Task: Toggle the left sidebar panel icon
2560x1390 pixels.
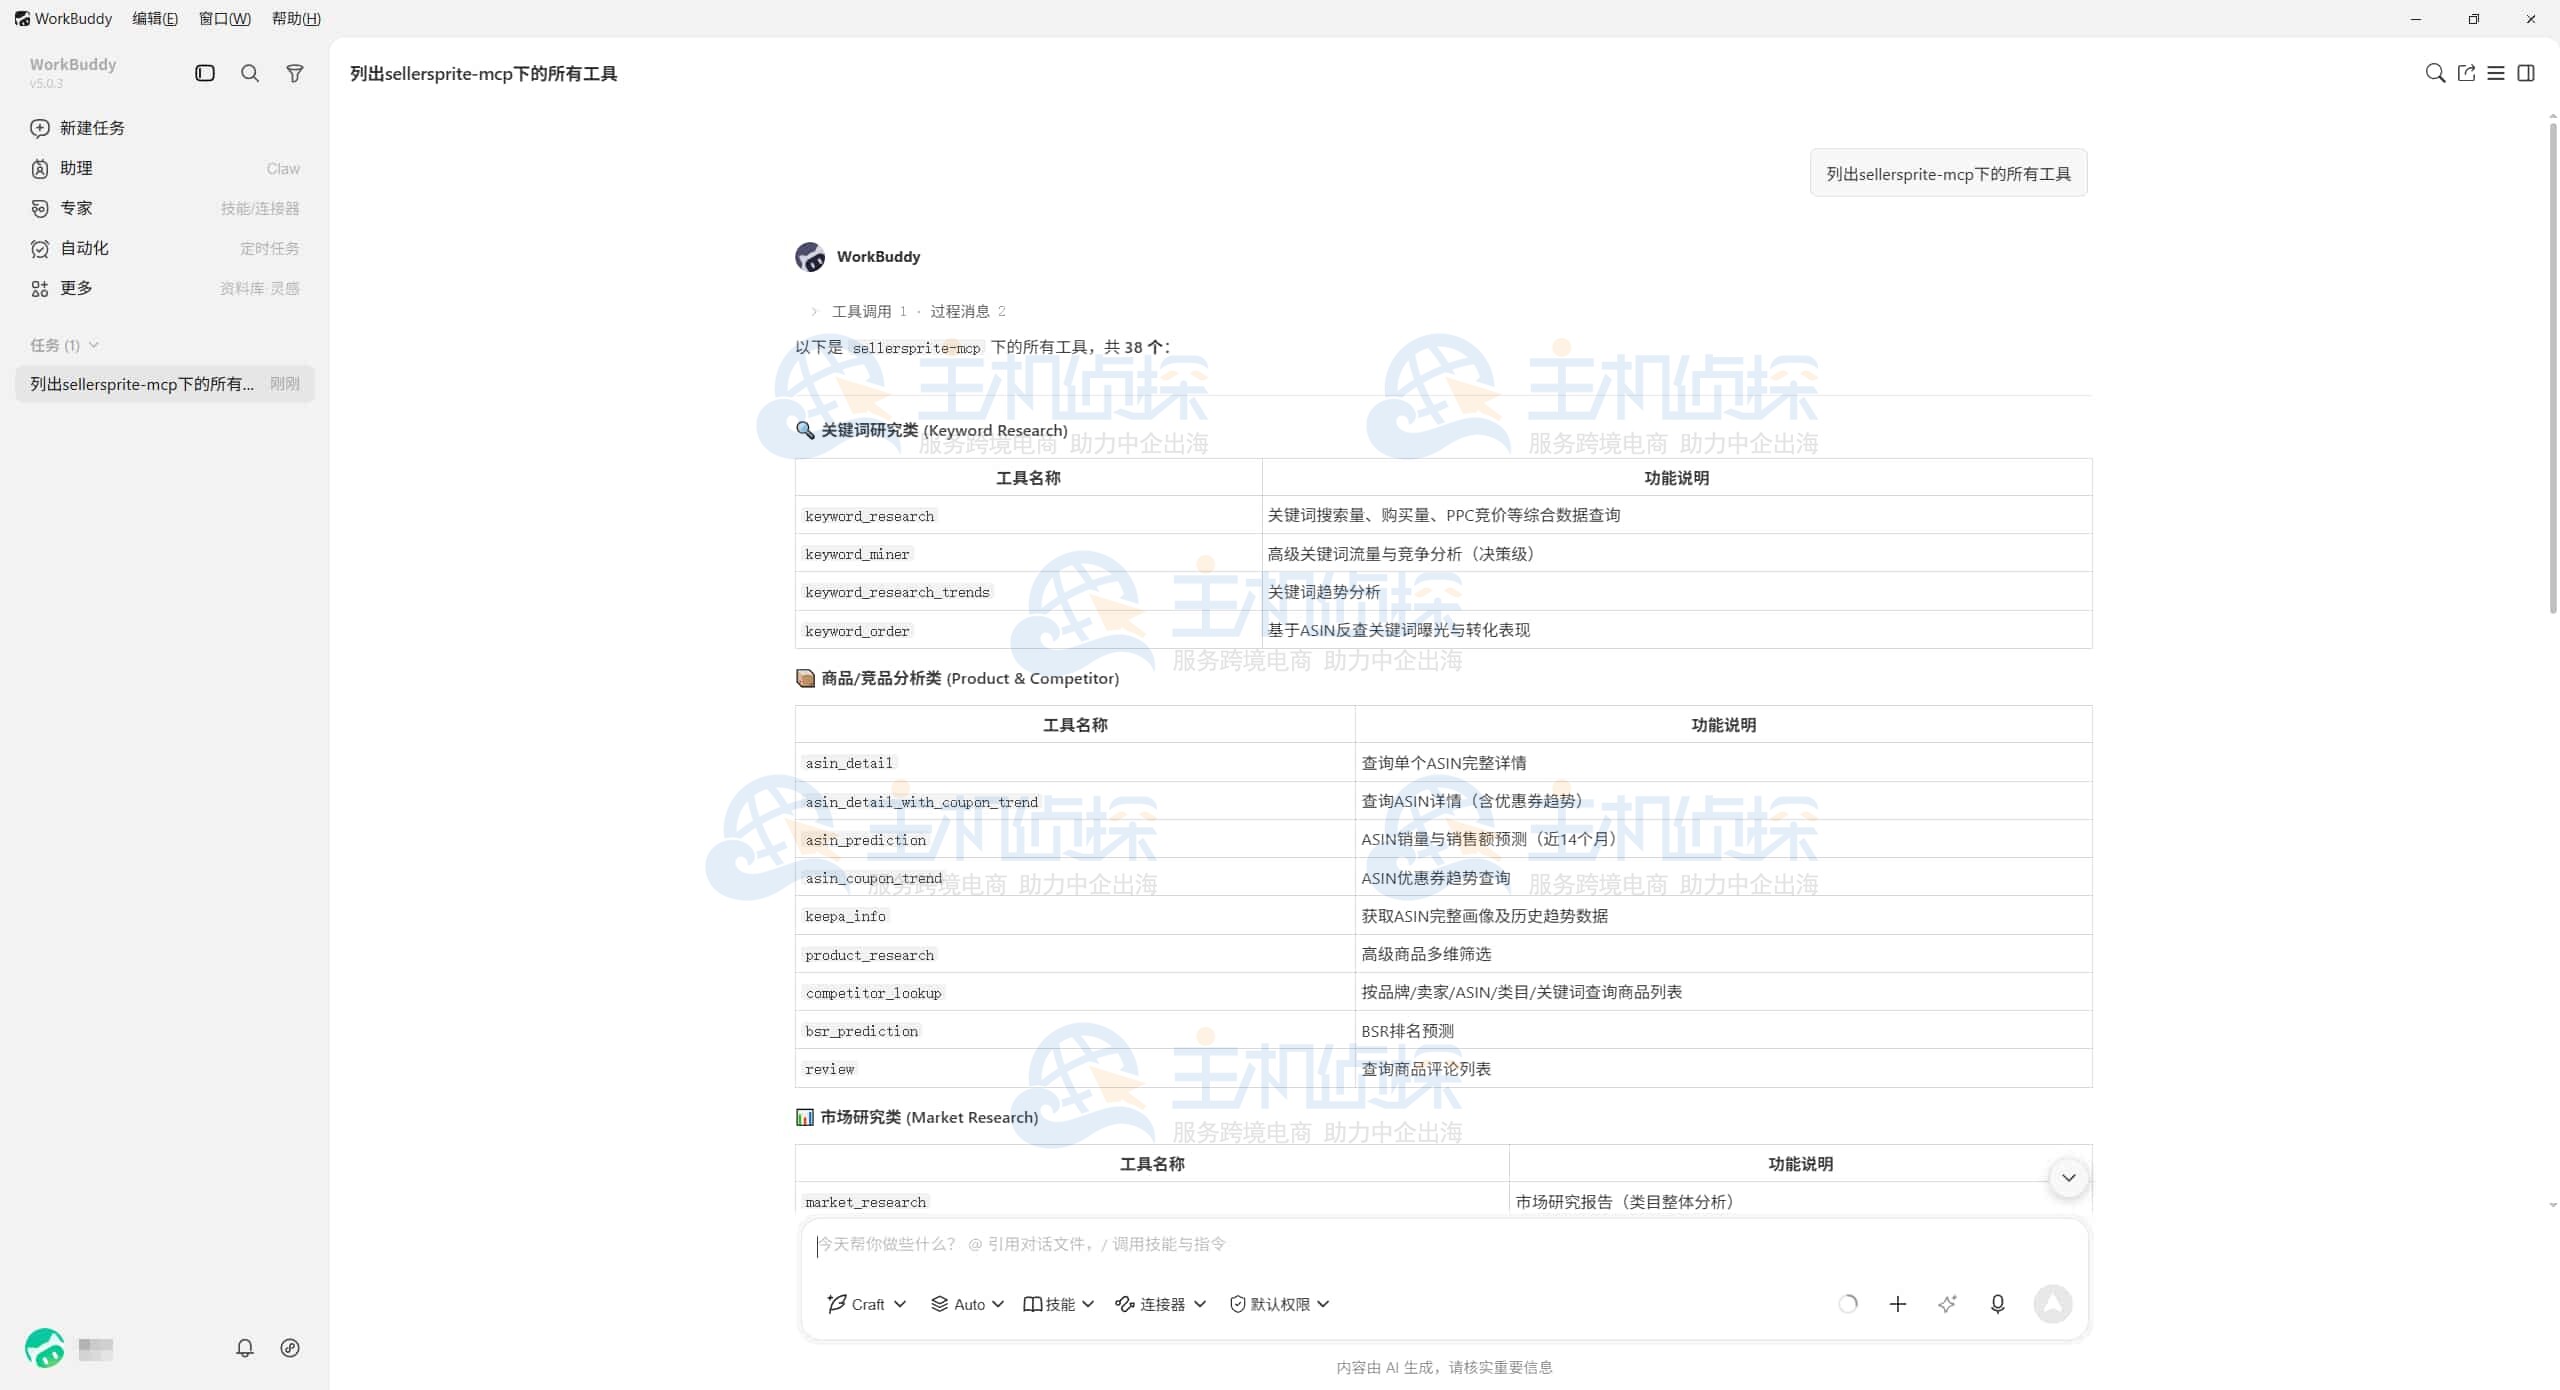Action: (205, 73)
